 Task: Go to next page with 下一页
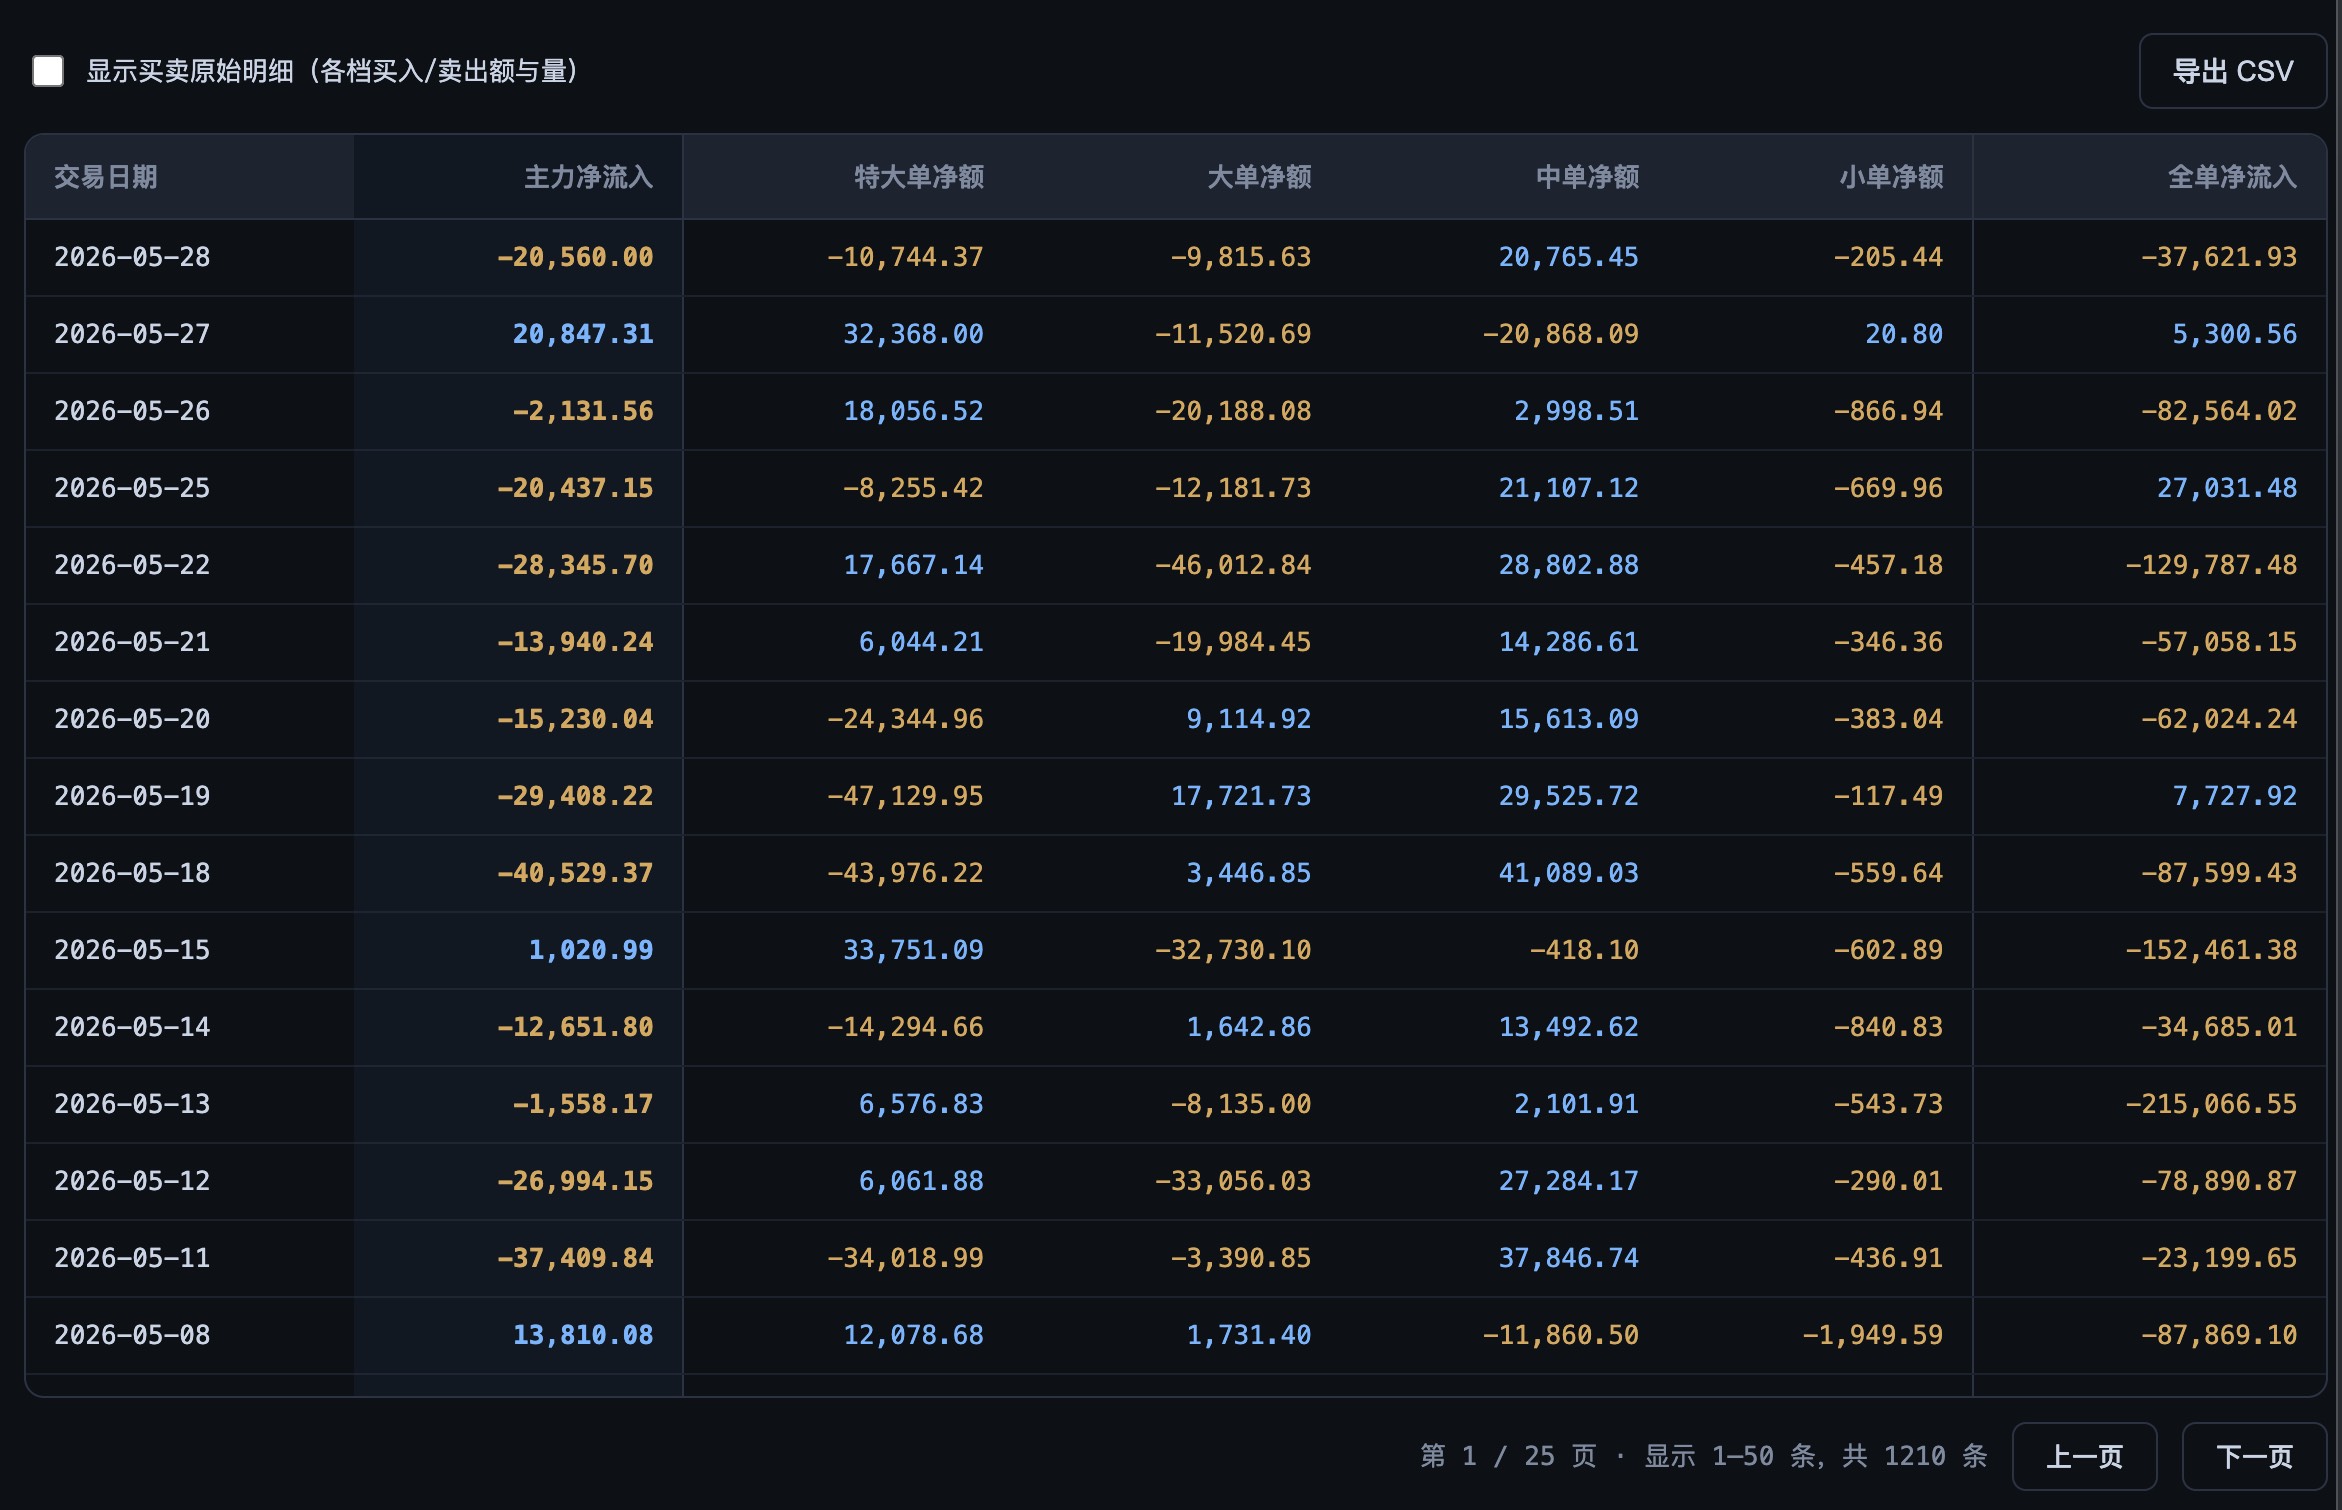tap(2254, 1456)
